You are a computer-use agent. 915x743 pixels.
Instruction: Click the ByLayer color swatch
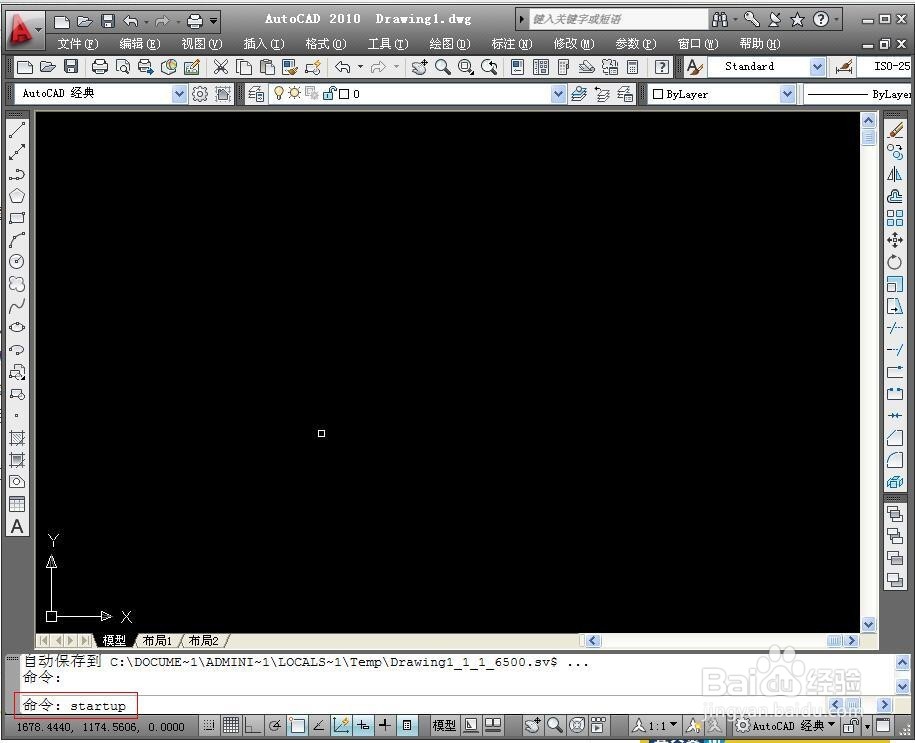point(658,94)
